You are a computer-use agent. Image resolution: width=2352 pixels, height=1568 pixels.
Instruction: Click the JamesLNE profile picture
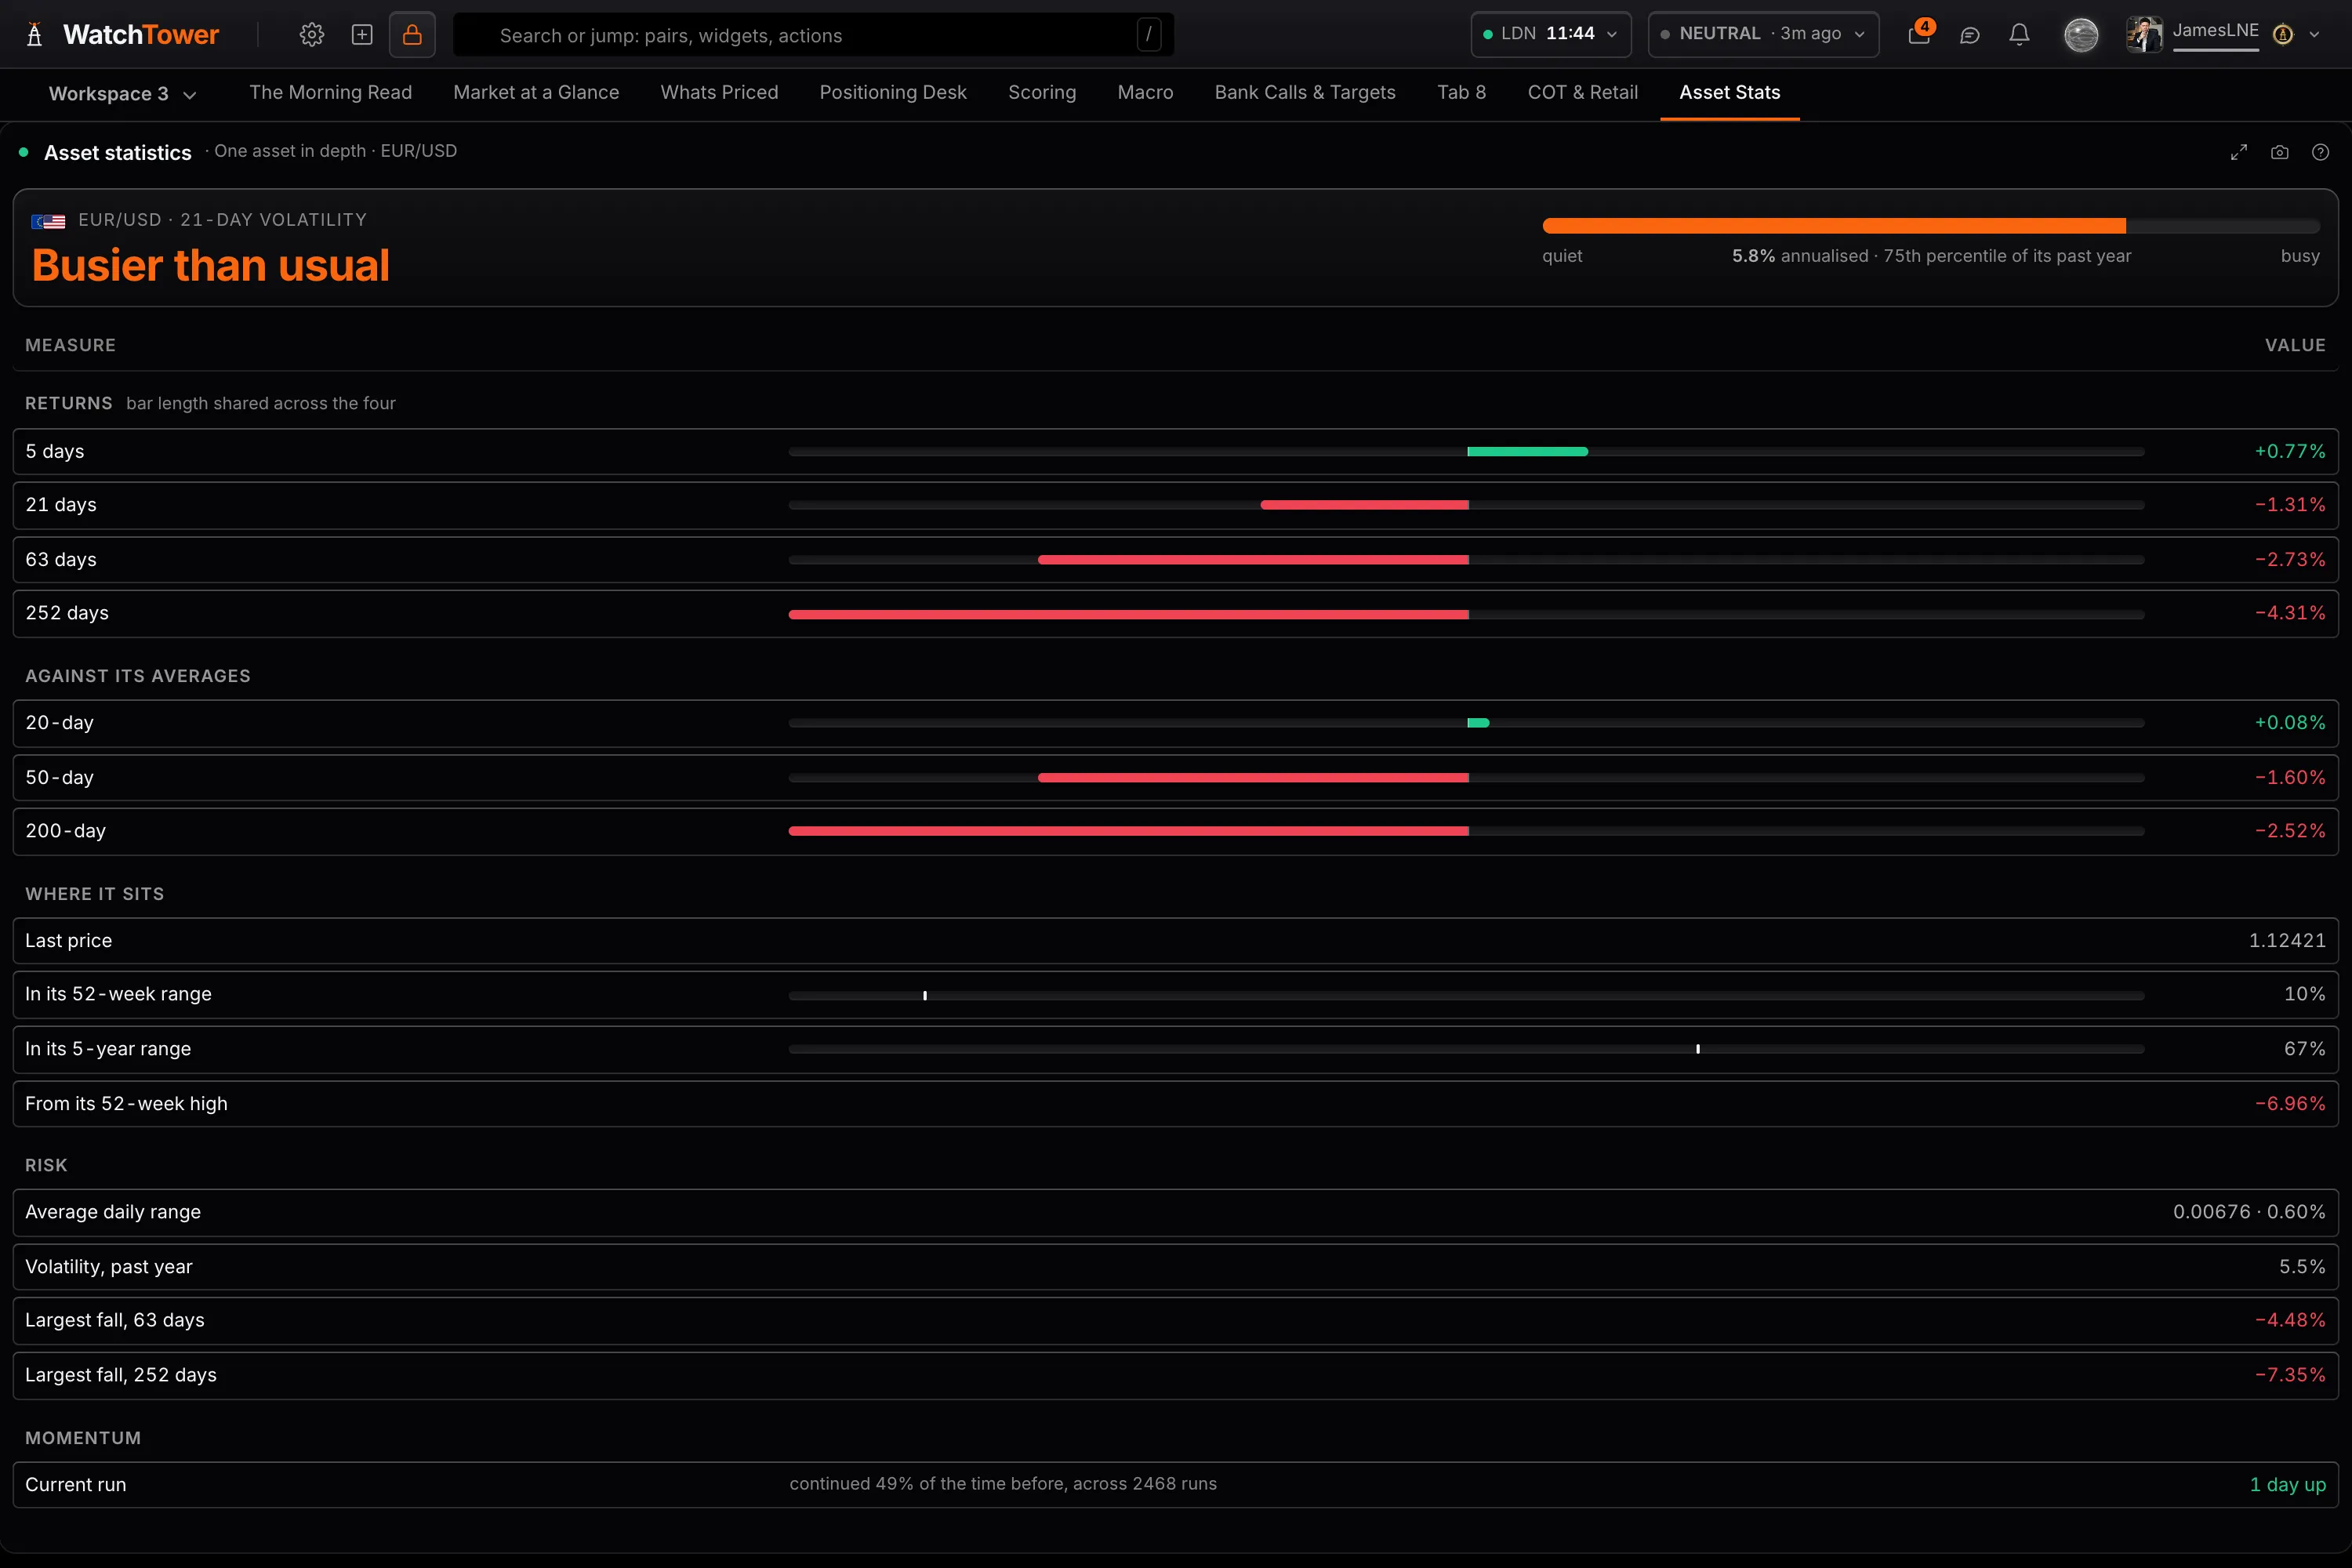(x=2144, y=35)
